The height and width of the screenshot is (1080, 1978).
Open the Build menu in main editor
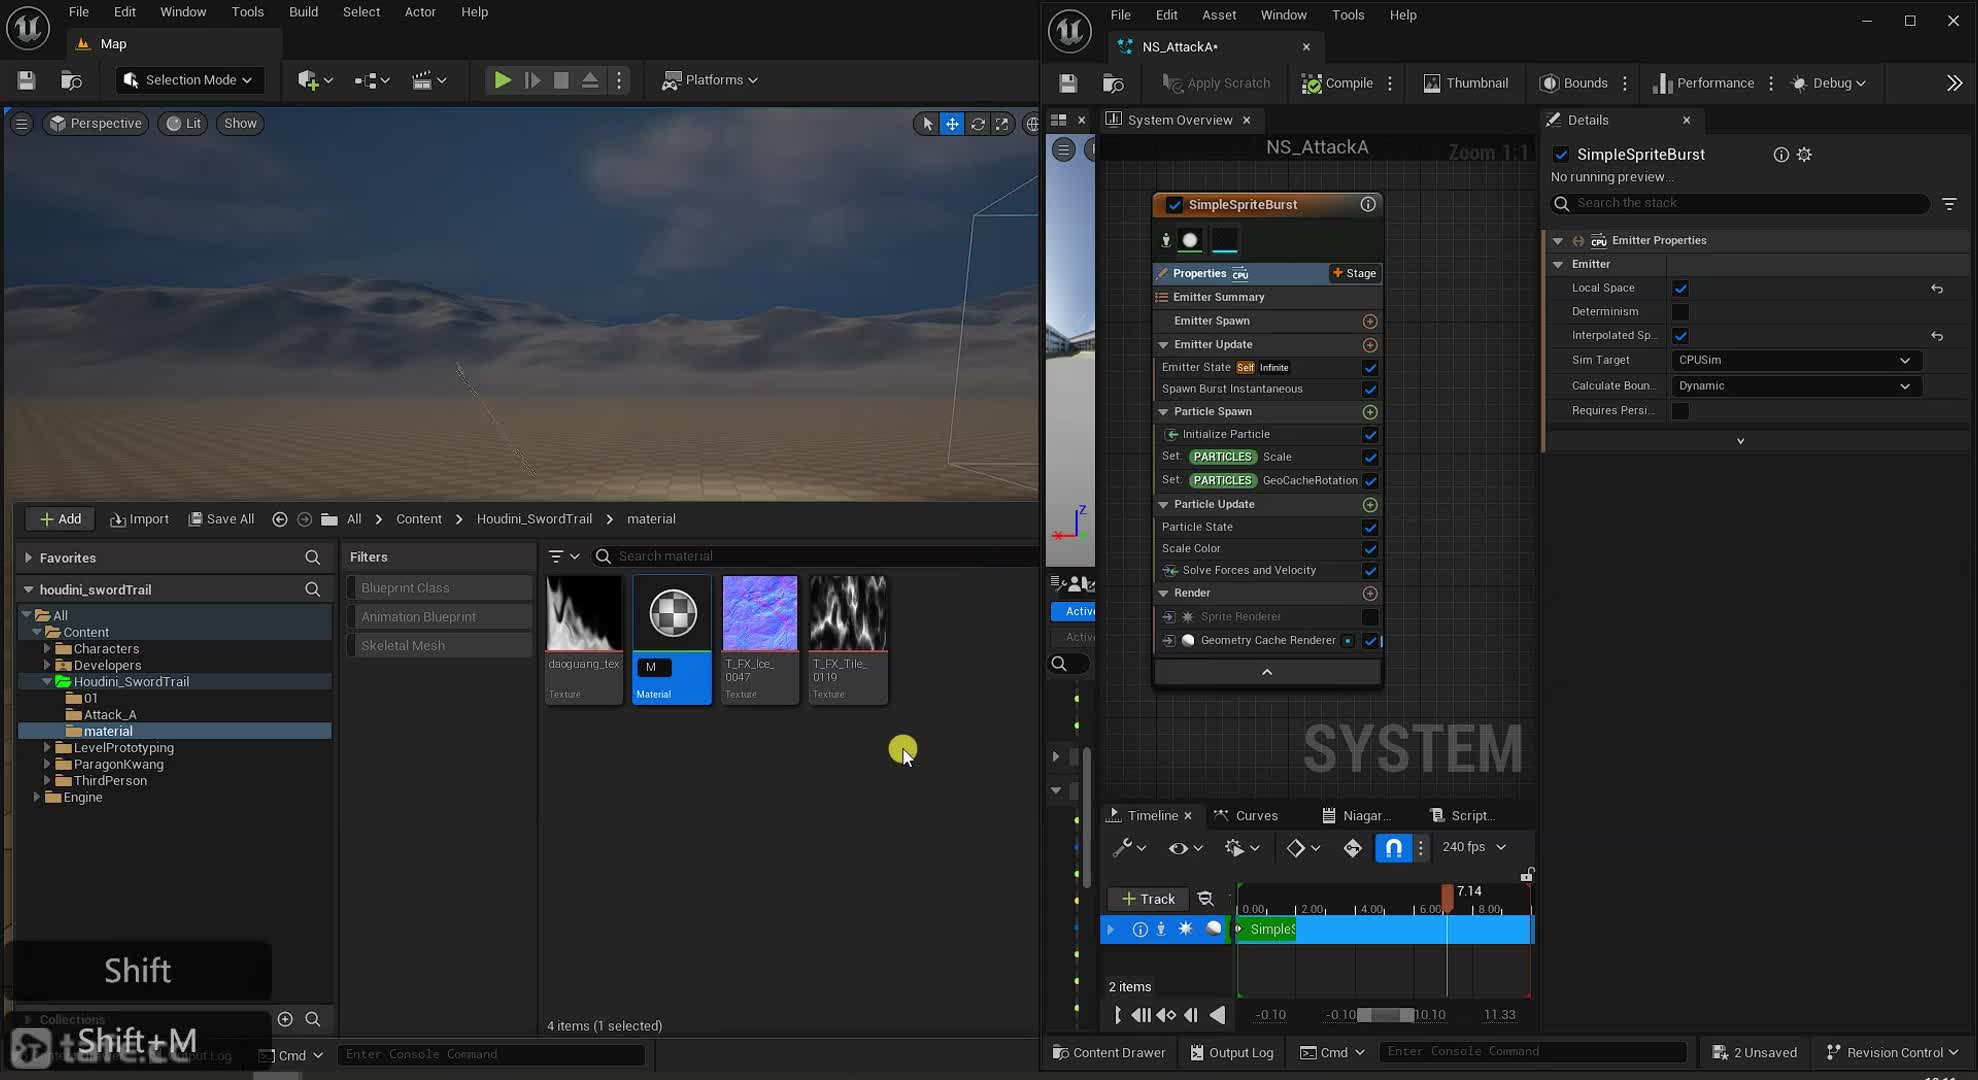[303, 12]
